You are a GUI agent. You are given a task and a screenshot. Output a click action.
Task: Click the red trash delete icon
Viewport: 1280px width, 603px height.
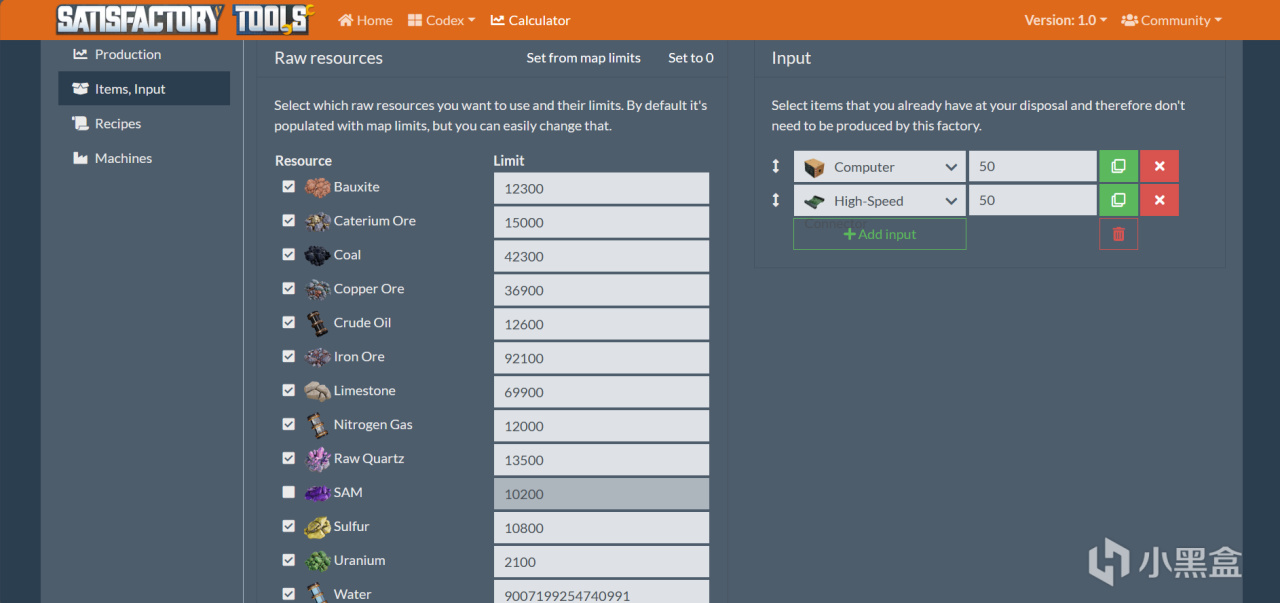pos(1118,234)
